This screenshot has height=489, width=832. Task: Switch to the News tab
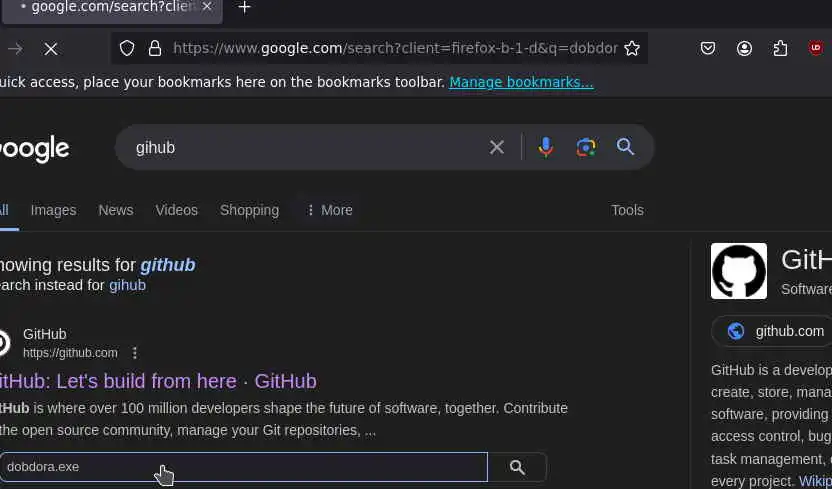coord(116,210)
